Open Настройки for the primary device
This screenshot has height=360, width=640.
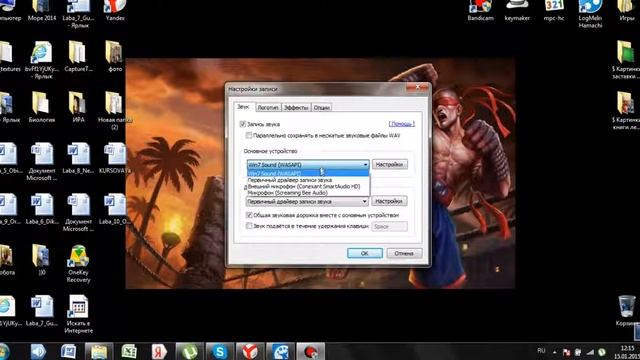[x=390, y=164]
